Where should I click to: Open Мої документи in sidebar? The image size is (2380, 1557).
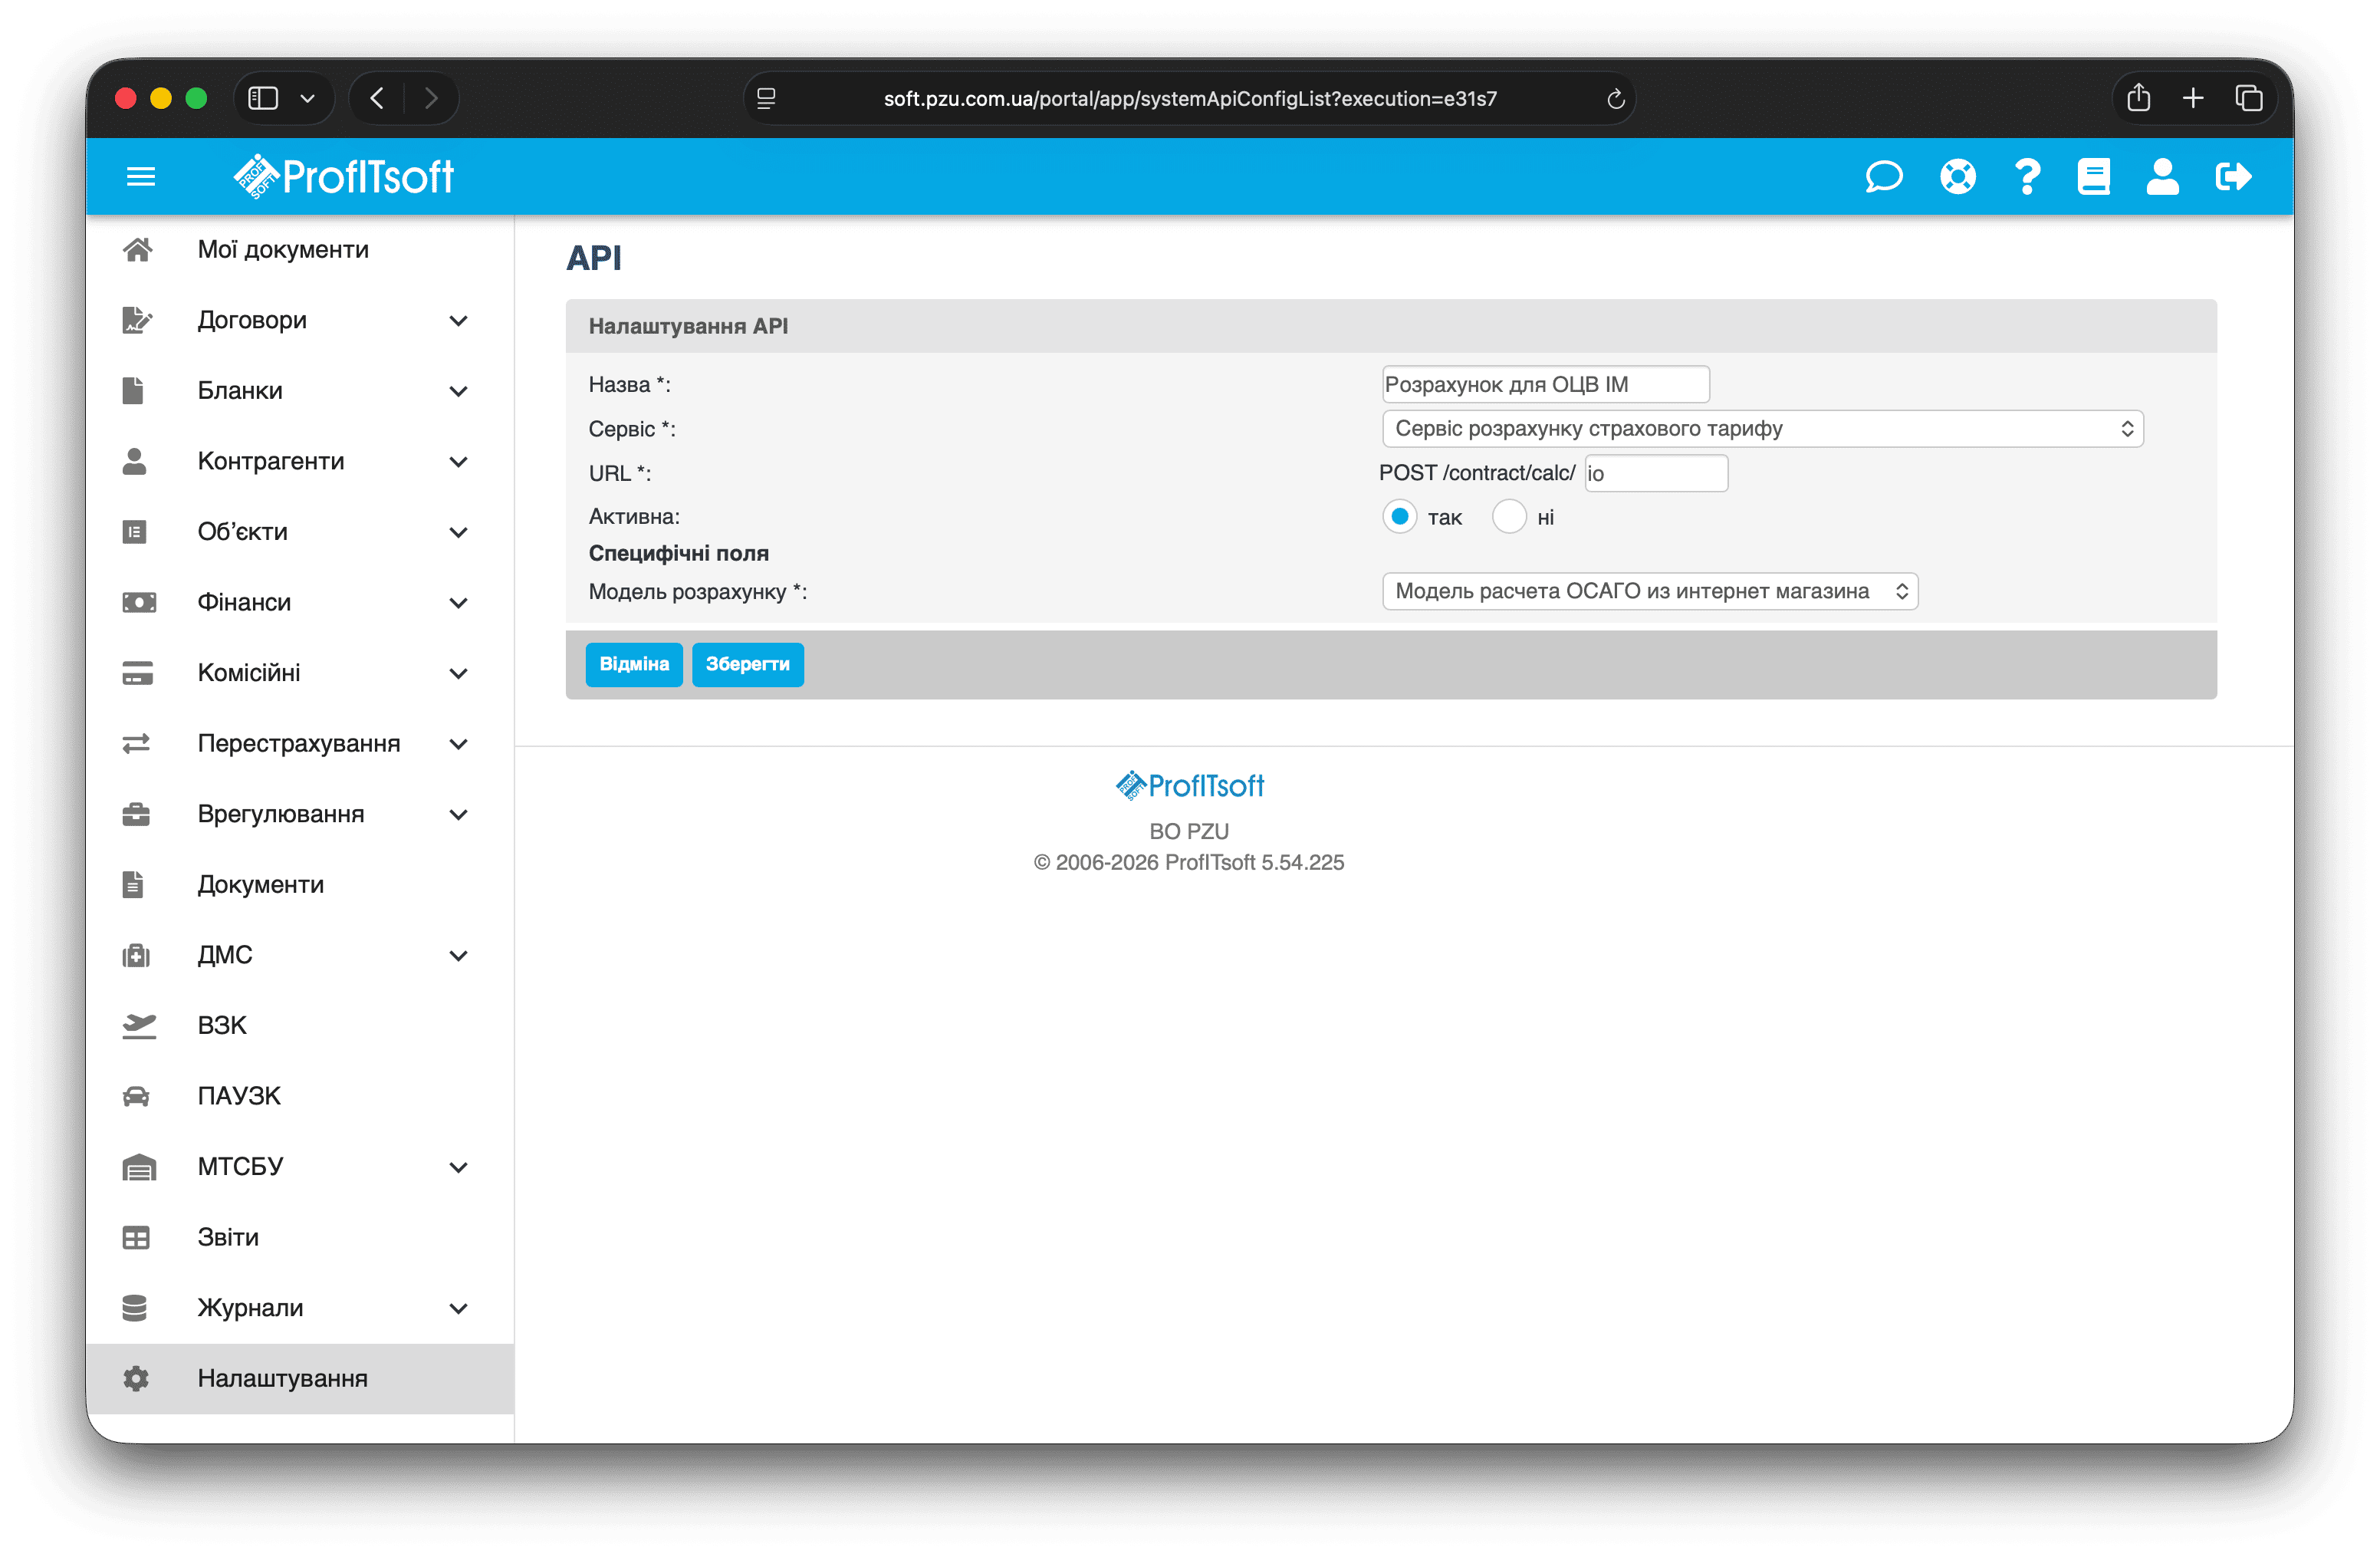[x=283, y=249]
